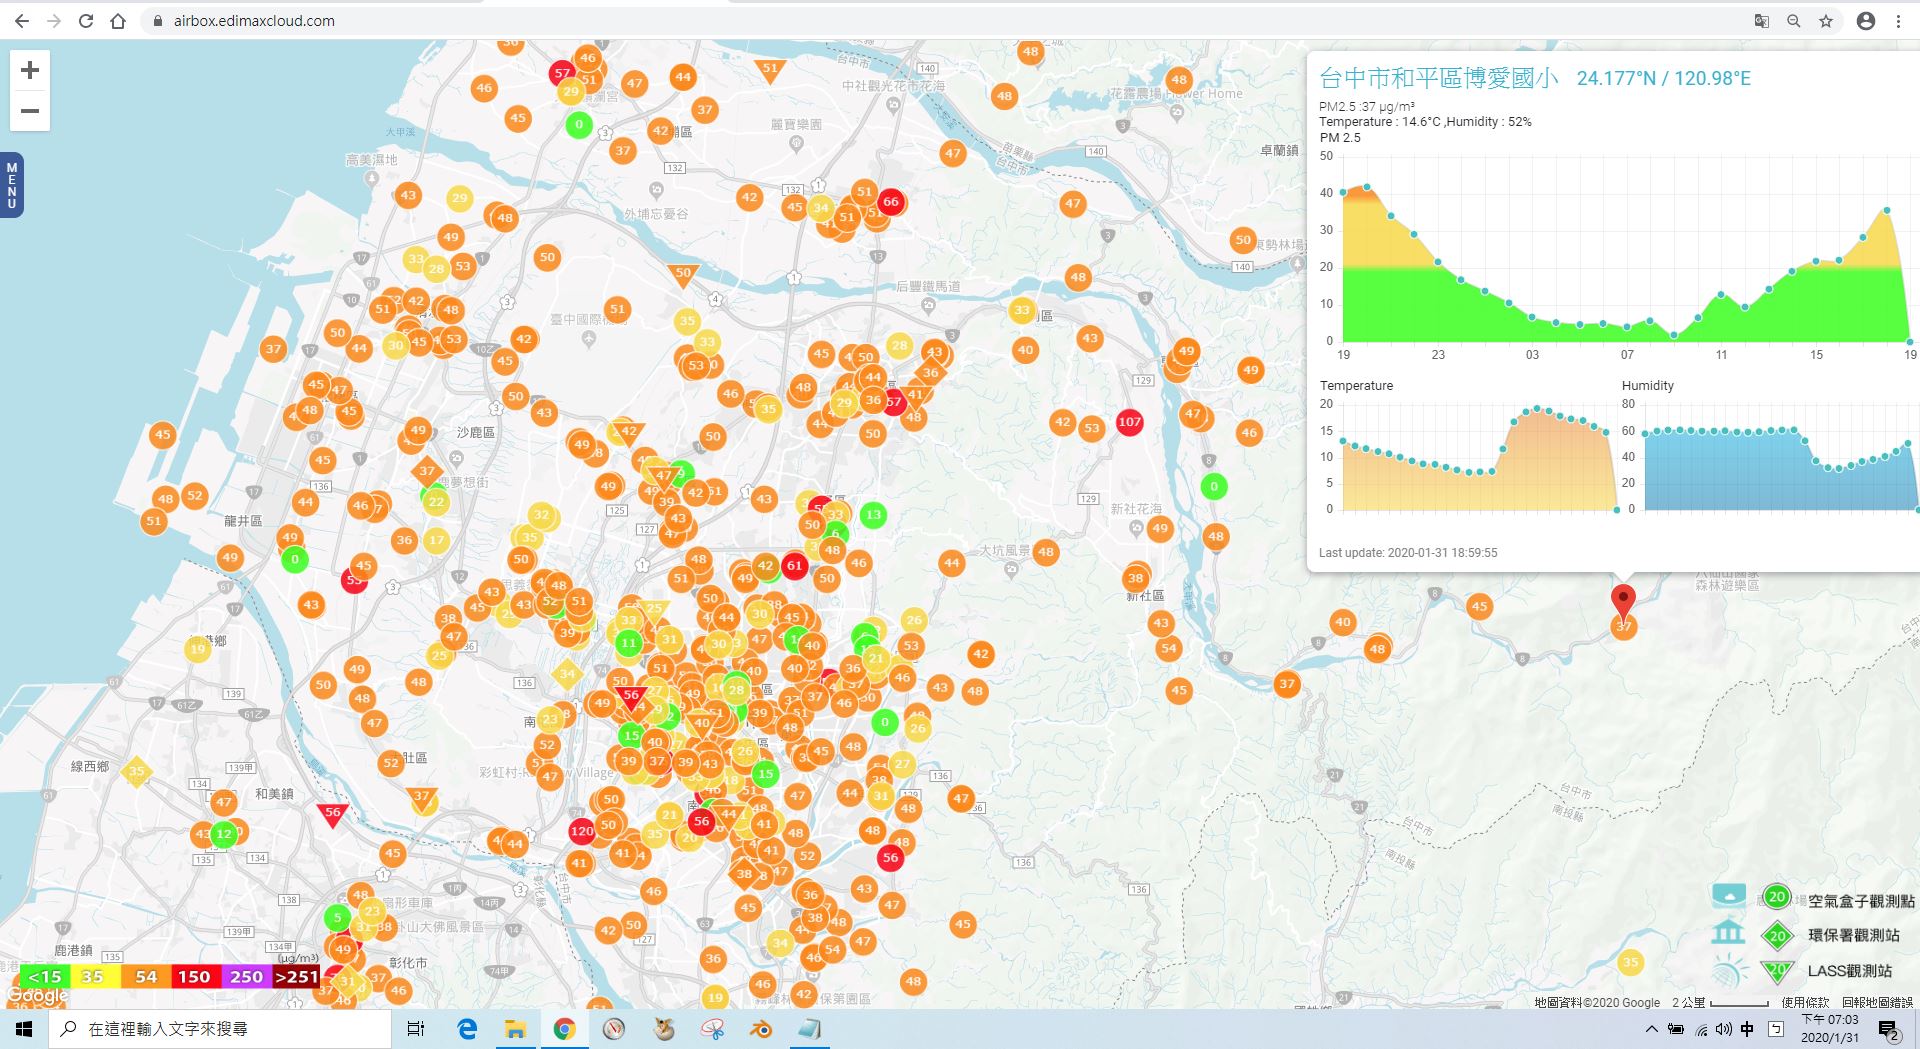This screenshot has height=1049, width=1920.
Task: Zoom in the map with plus button
Action: [30, 70]
